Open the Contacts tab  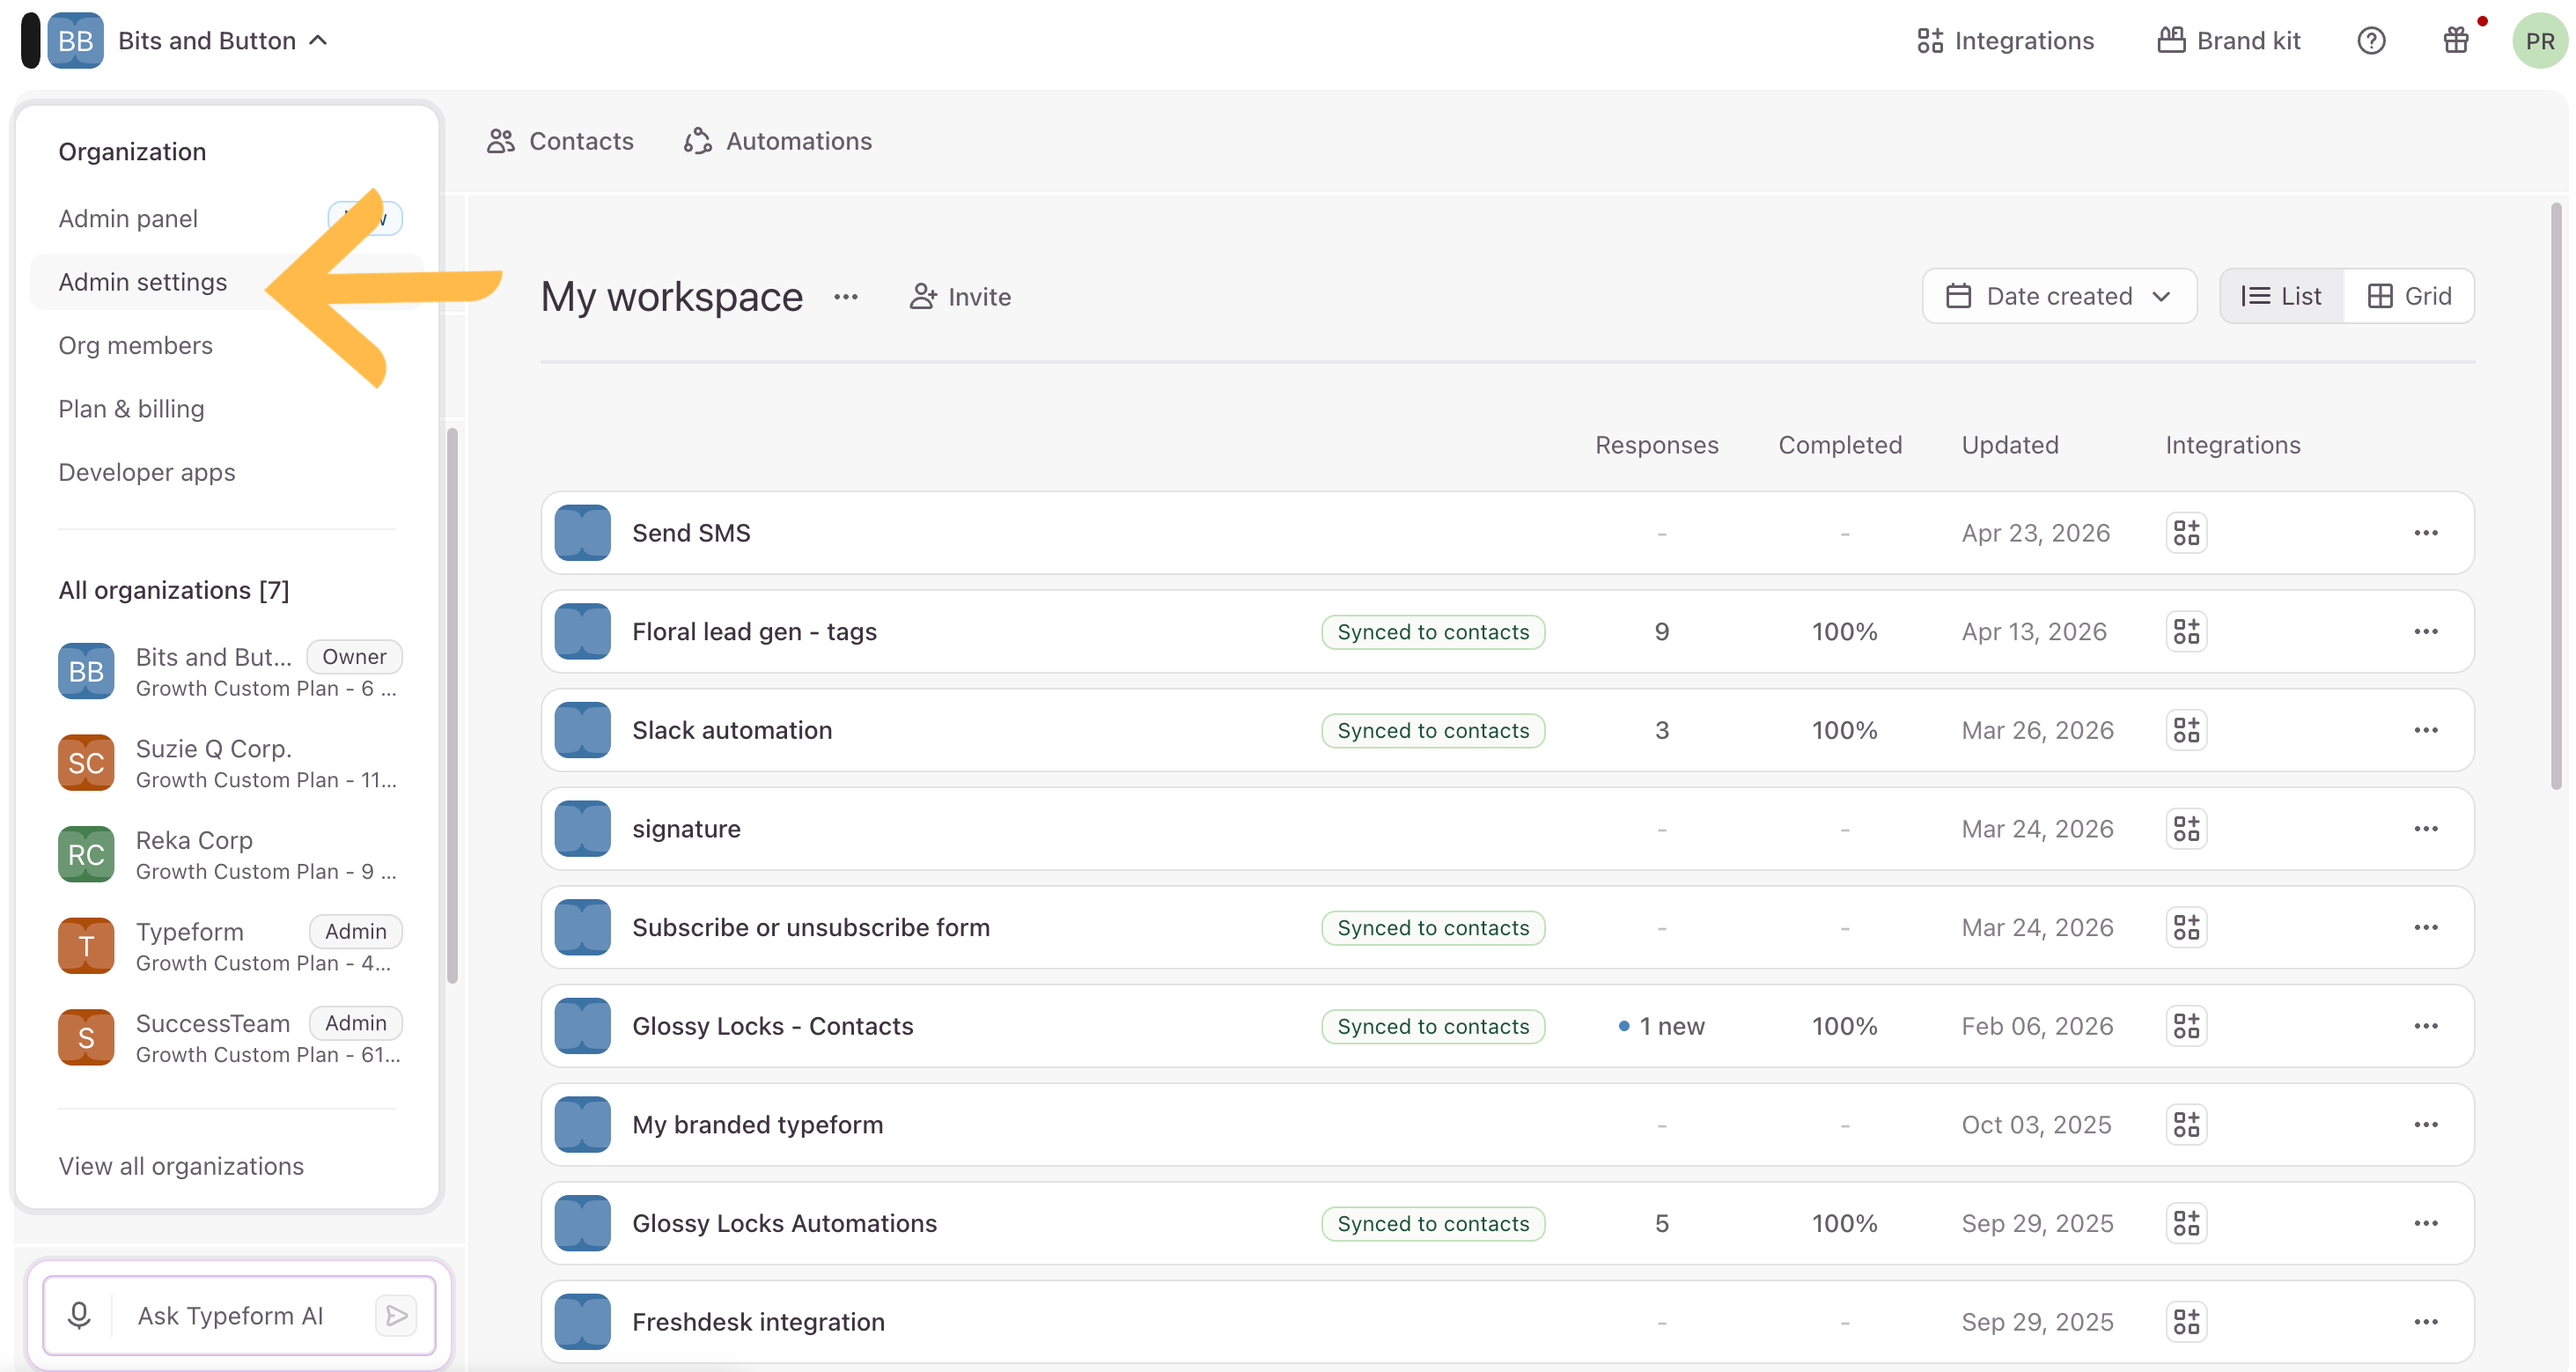click(560, 141)
